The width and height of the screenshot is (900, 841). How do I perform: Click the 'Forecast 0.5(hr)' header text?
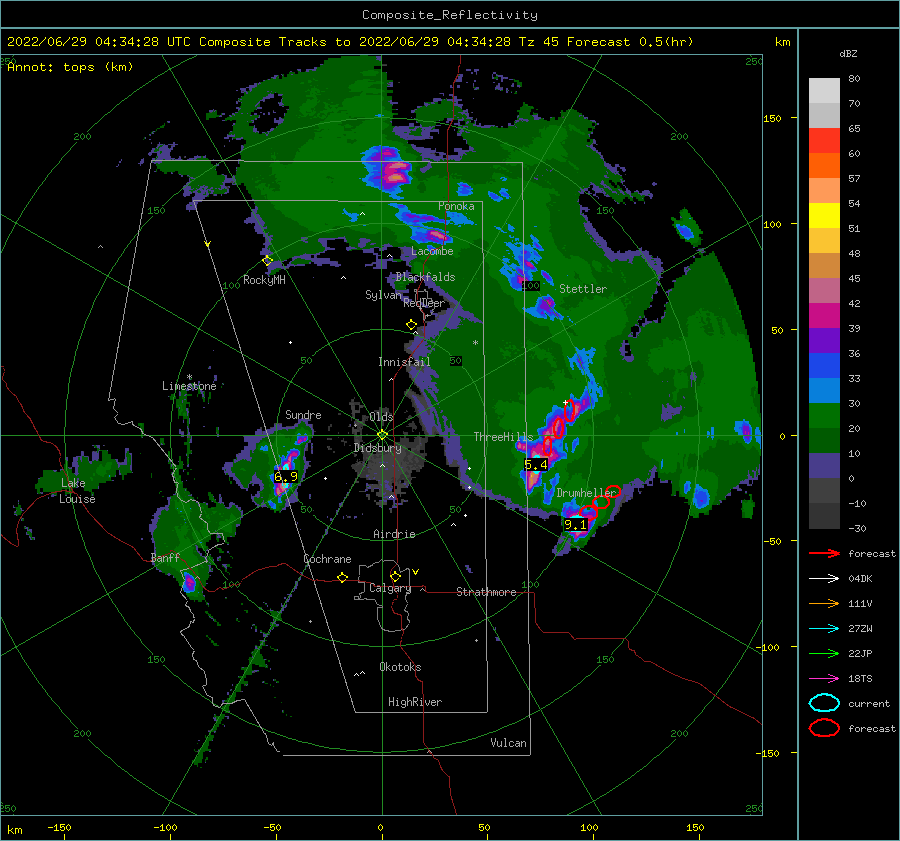click(x=630, y=42)
